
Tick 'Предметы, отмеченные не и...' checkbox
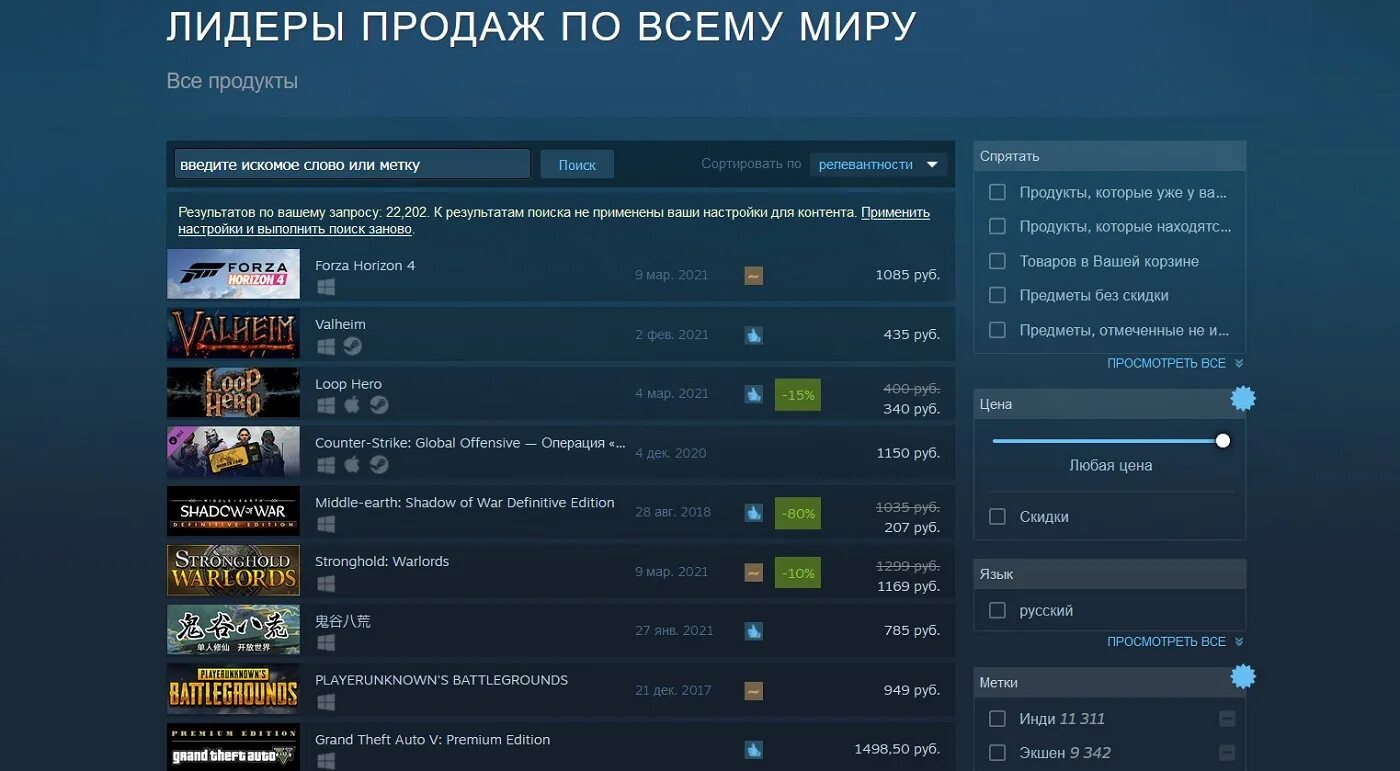997,329
